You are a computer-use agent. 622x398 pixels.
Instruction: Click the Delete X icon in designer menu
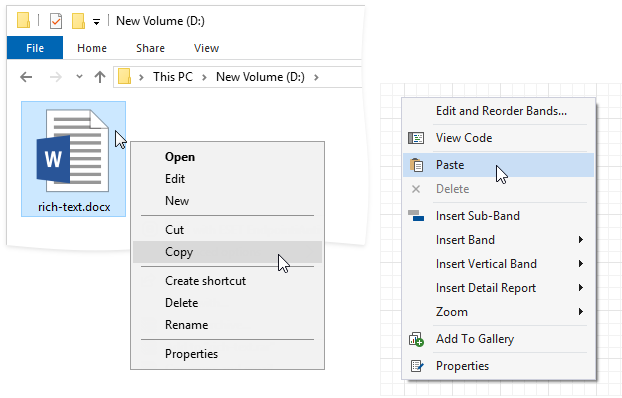tap(416, 189)
